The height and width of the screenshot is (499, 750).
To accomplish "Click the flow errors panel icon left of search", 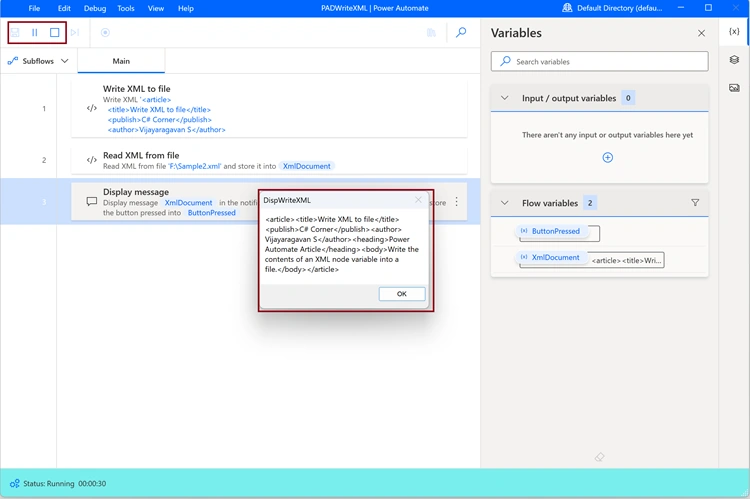I will (431, 33).
